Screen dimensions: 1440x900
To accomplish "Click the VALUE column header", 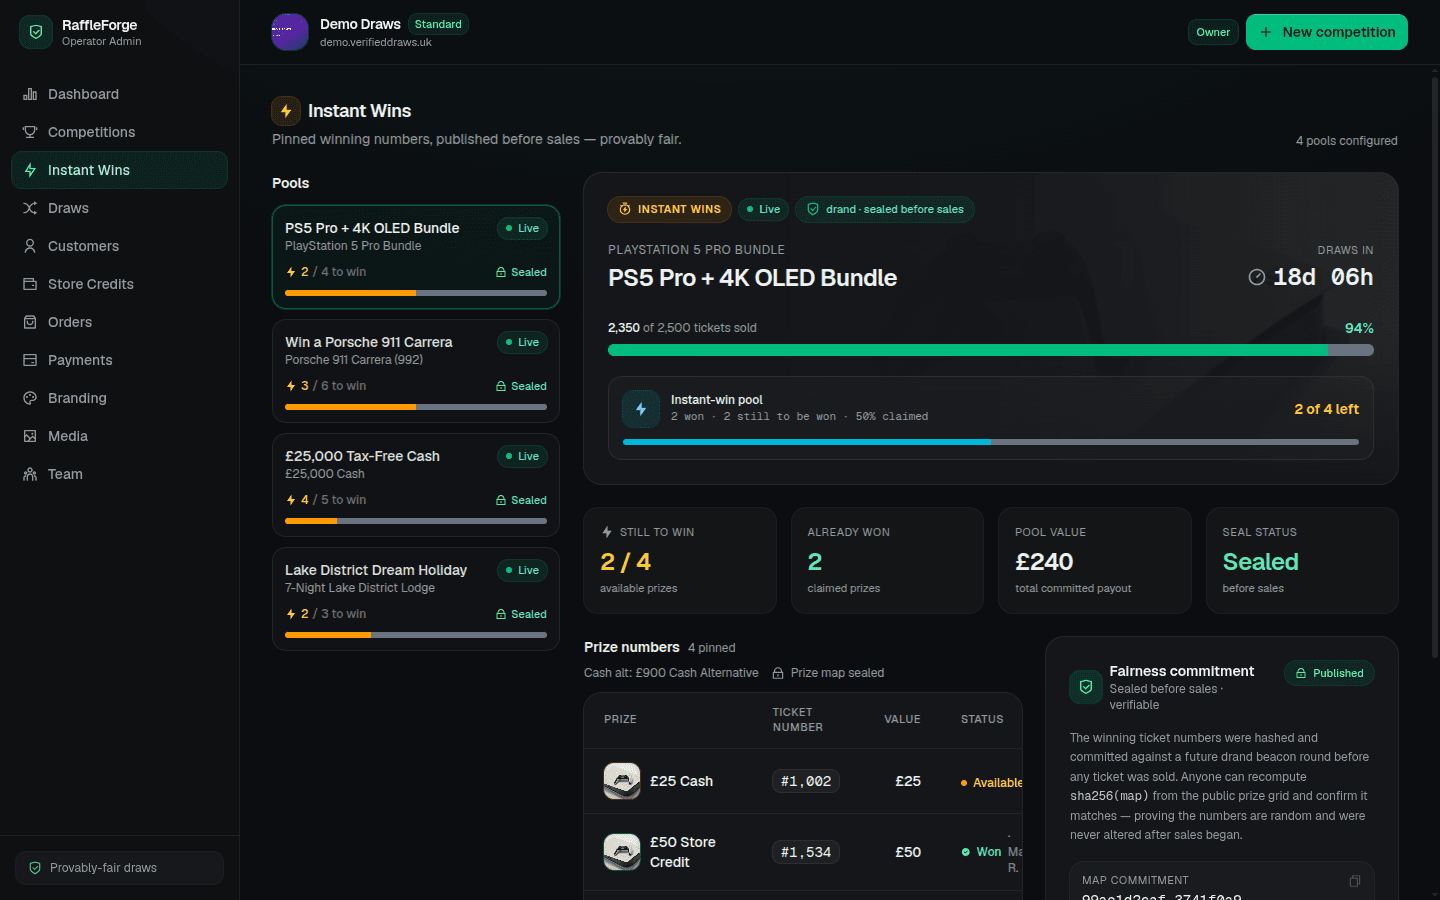I will [902, 719].
